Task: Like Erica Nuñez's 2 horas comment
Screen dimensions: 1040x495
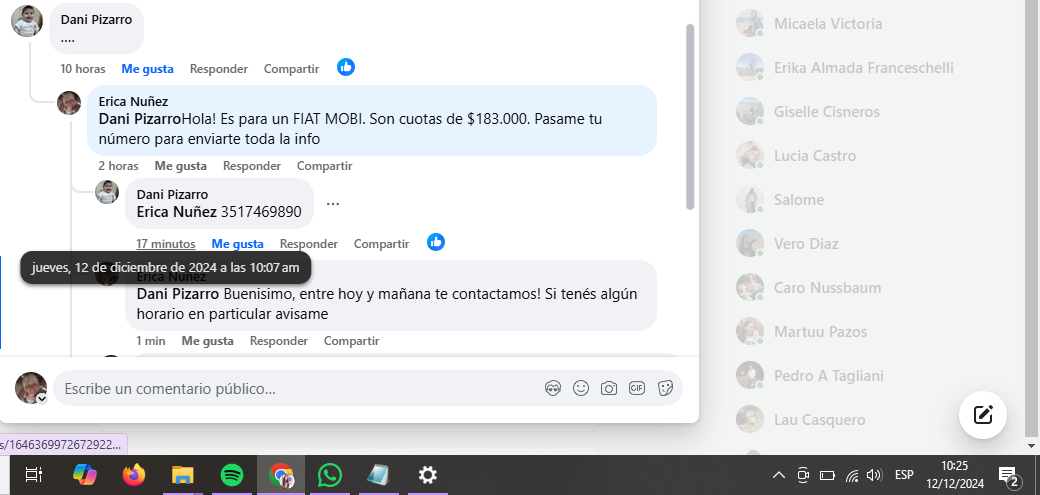Action: (180, 166)
